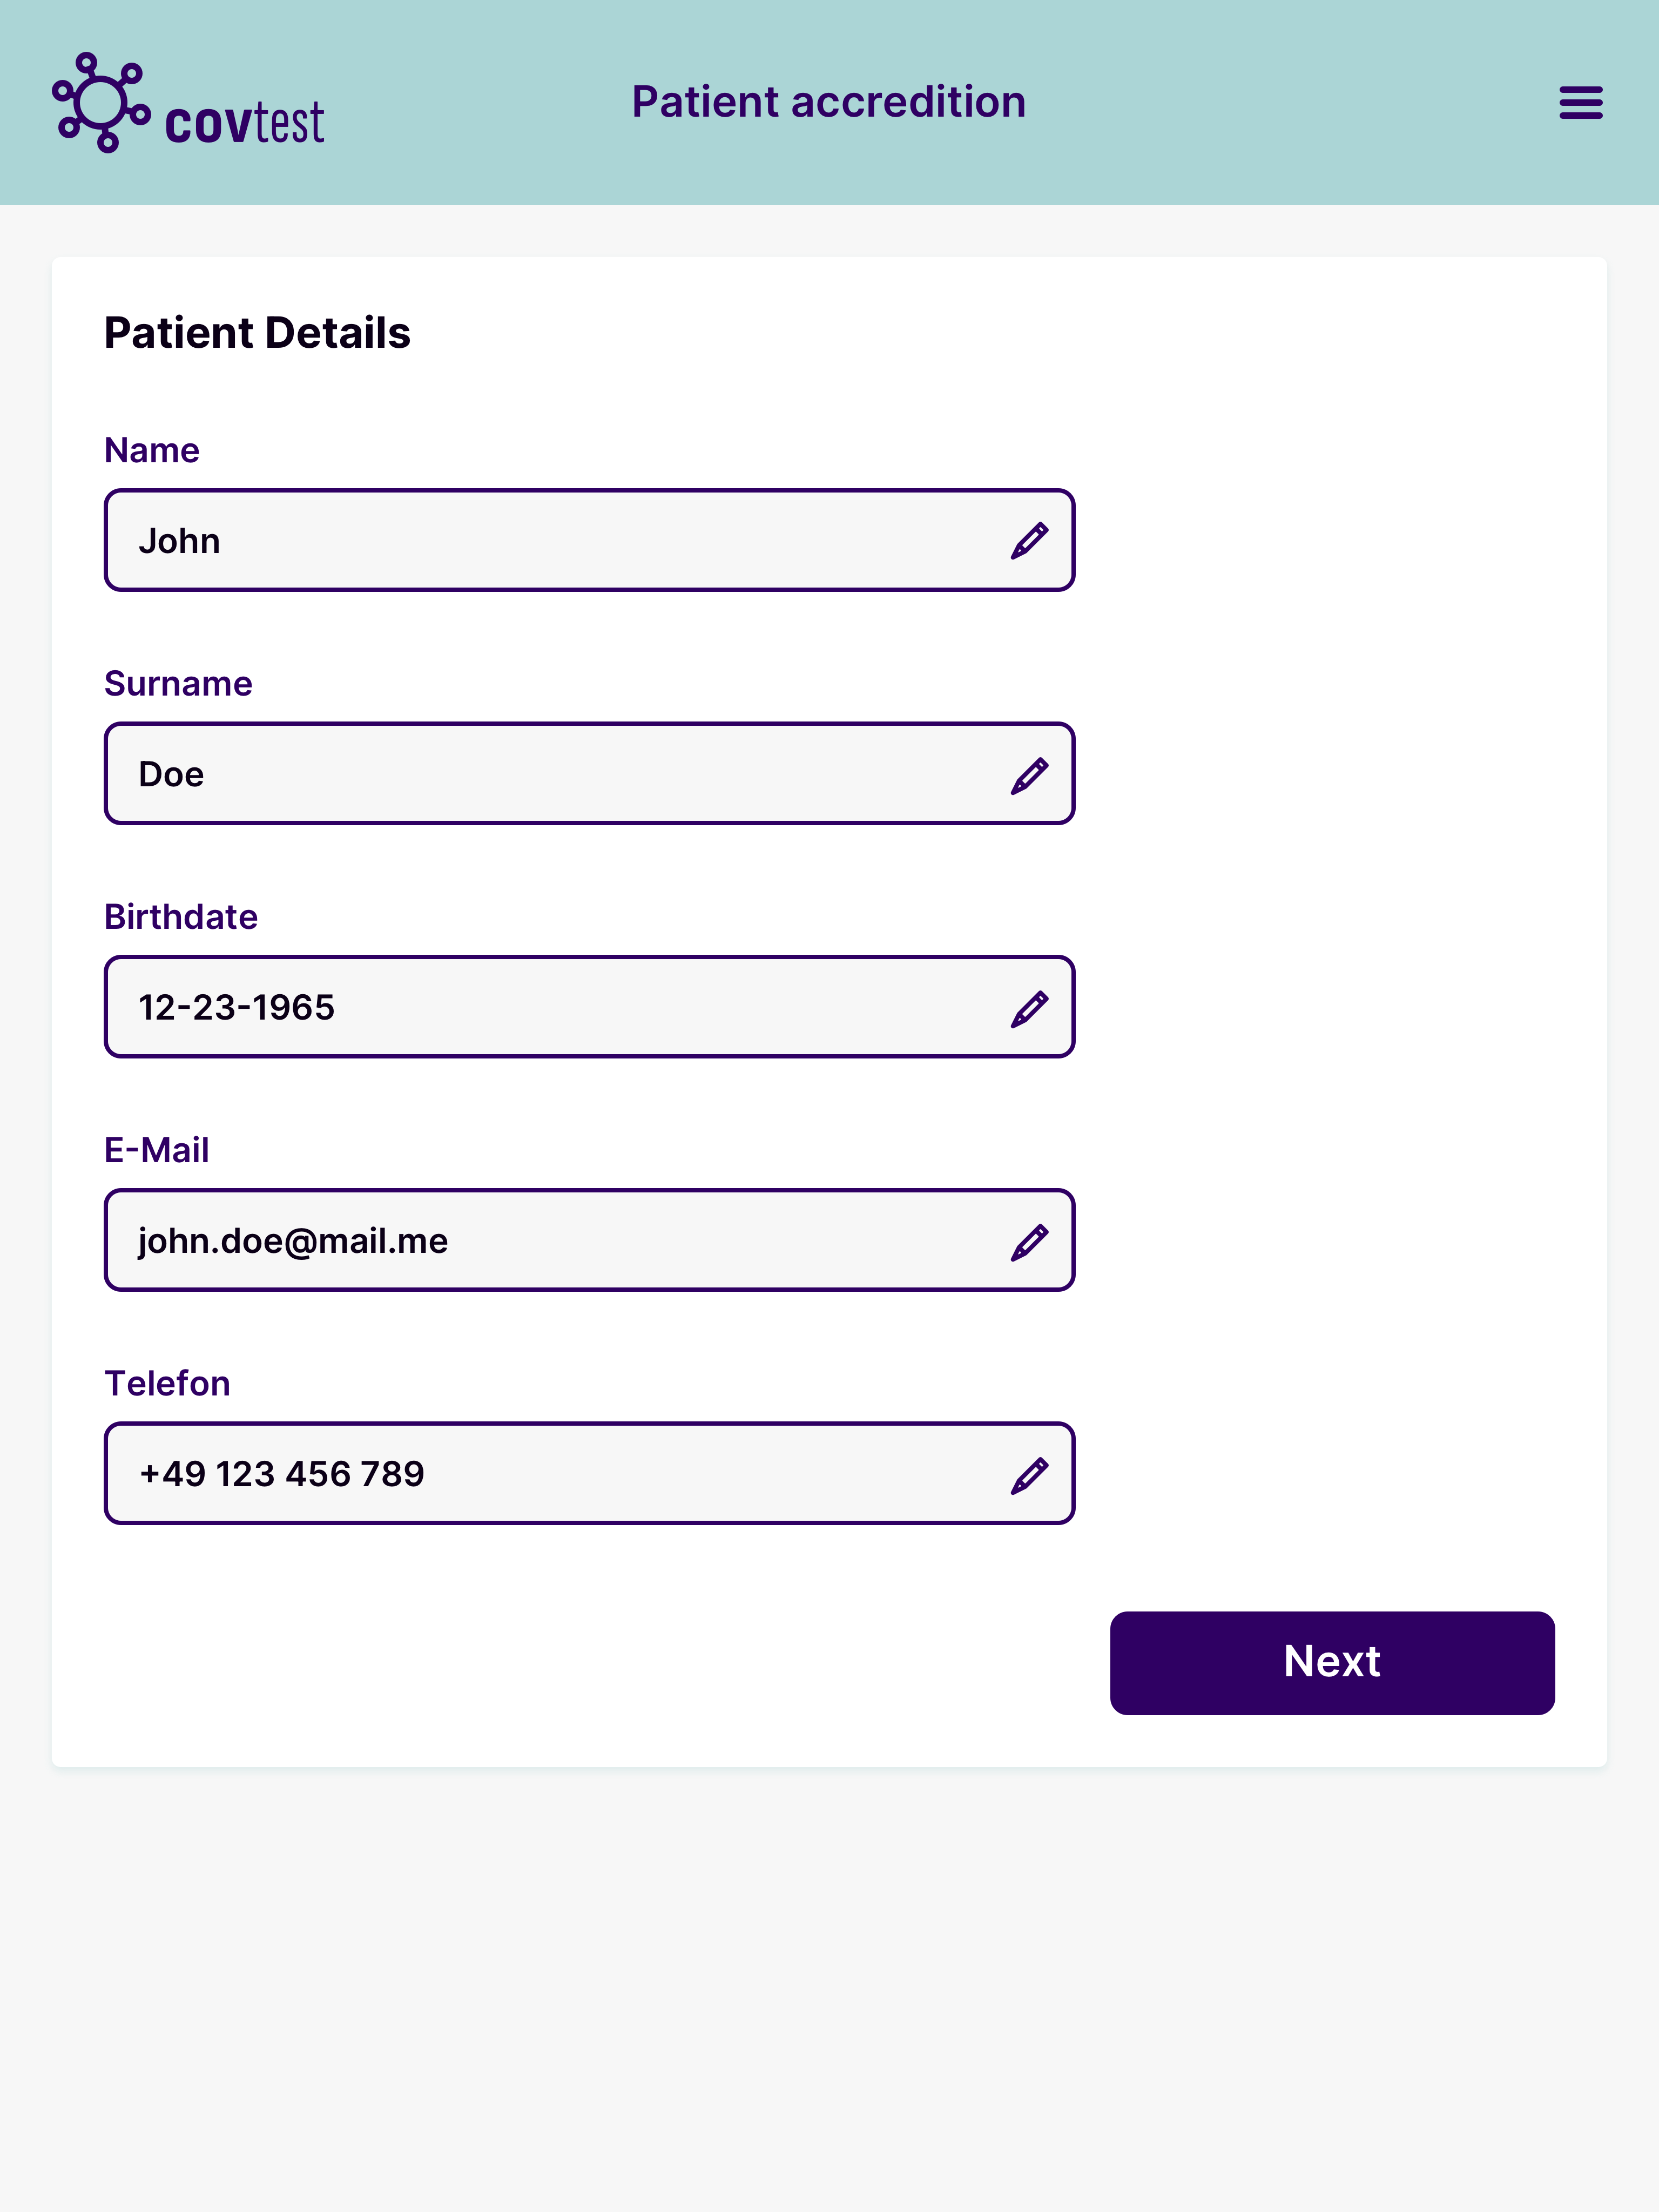Image resolution: width=1659 pixels, height=2212 pixels.
Task: Click the Name field label
Action: coord(152,451)
